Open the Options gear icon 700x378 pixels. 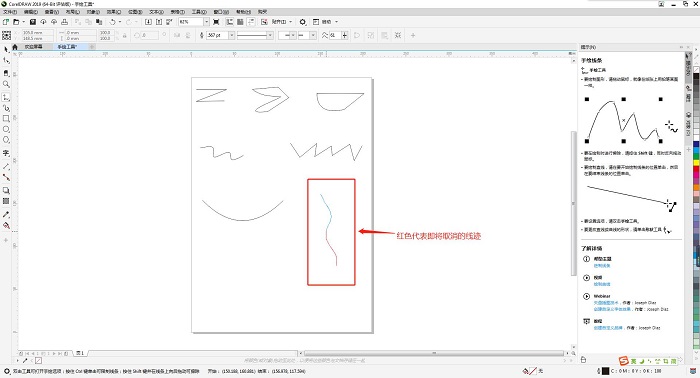tap(303, 22)
